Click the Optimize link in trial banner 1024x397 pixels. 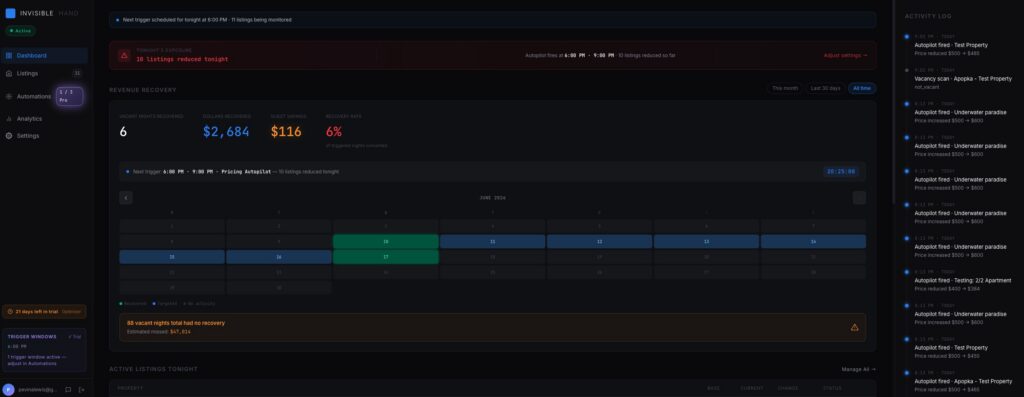click(71, 311)
